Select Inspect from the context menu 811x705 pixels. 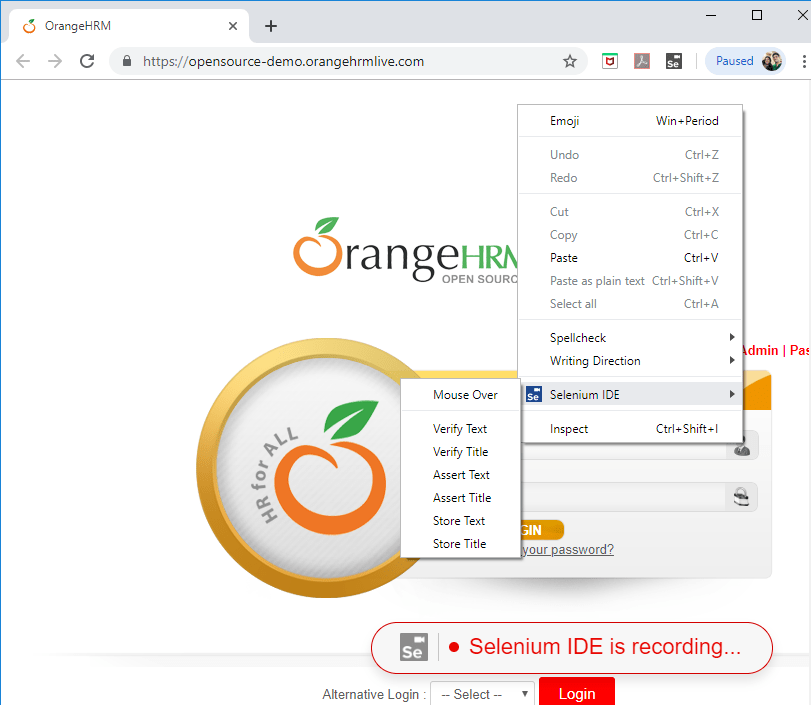569,428
